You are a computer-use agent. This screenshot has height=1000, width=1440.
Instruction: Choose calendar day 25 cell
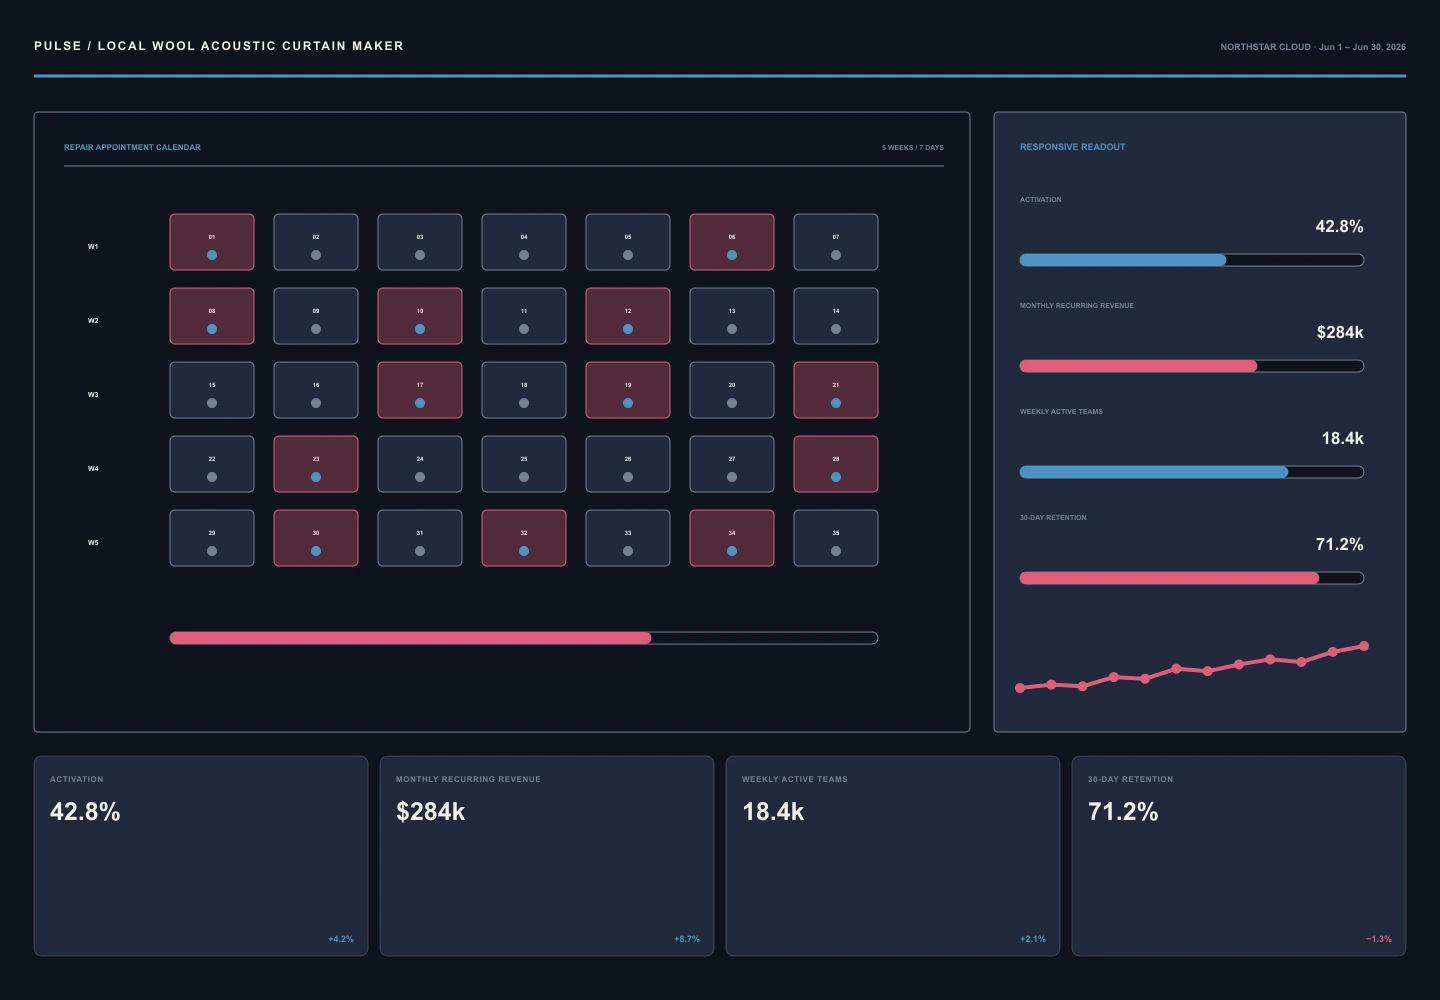click(x=524, y=464)
